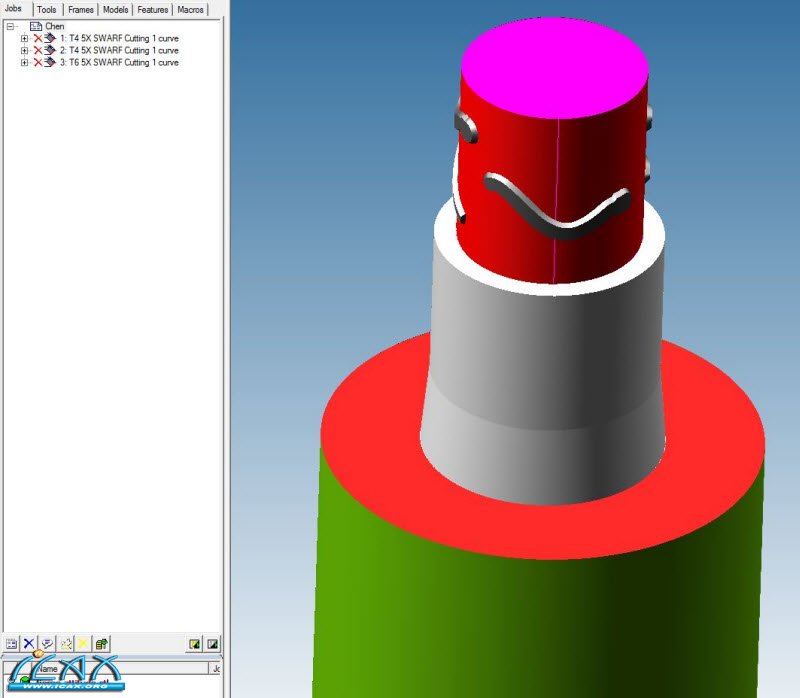800x698 pixels.
Task: Click red X status icon of job 3
Action: point(38,62)
